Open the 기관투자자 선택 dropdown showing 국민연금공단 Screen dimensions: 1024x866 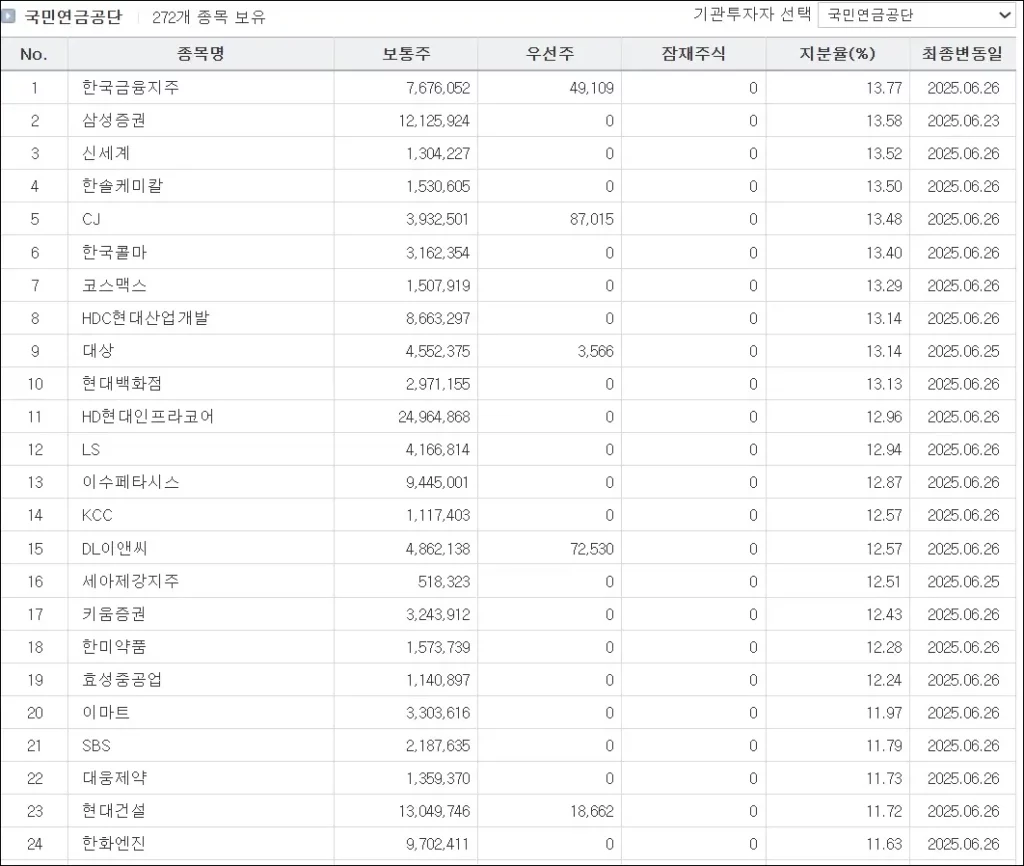coord(916,15)
